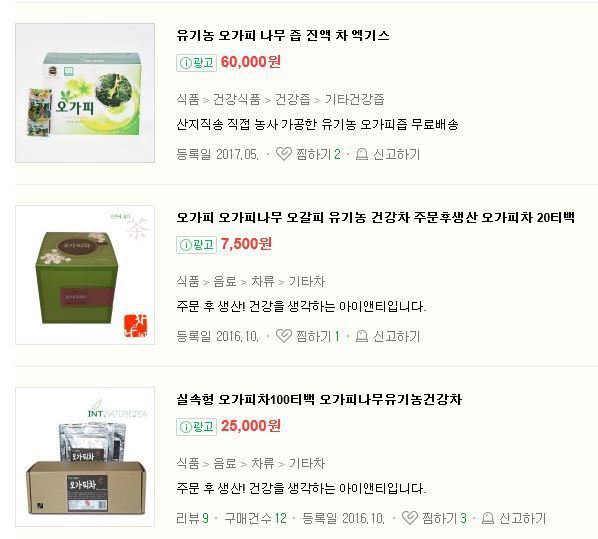
Task: Select the 차류 breadcrumb on the 7,500원 item
Action: pos(262,282)
